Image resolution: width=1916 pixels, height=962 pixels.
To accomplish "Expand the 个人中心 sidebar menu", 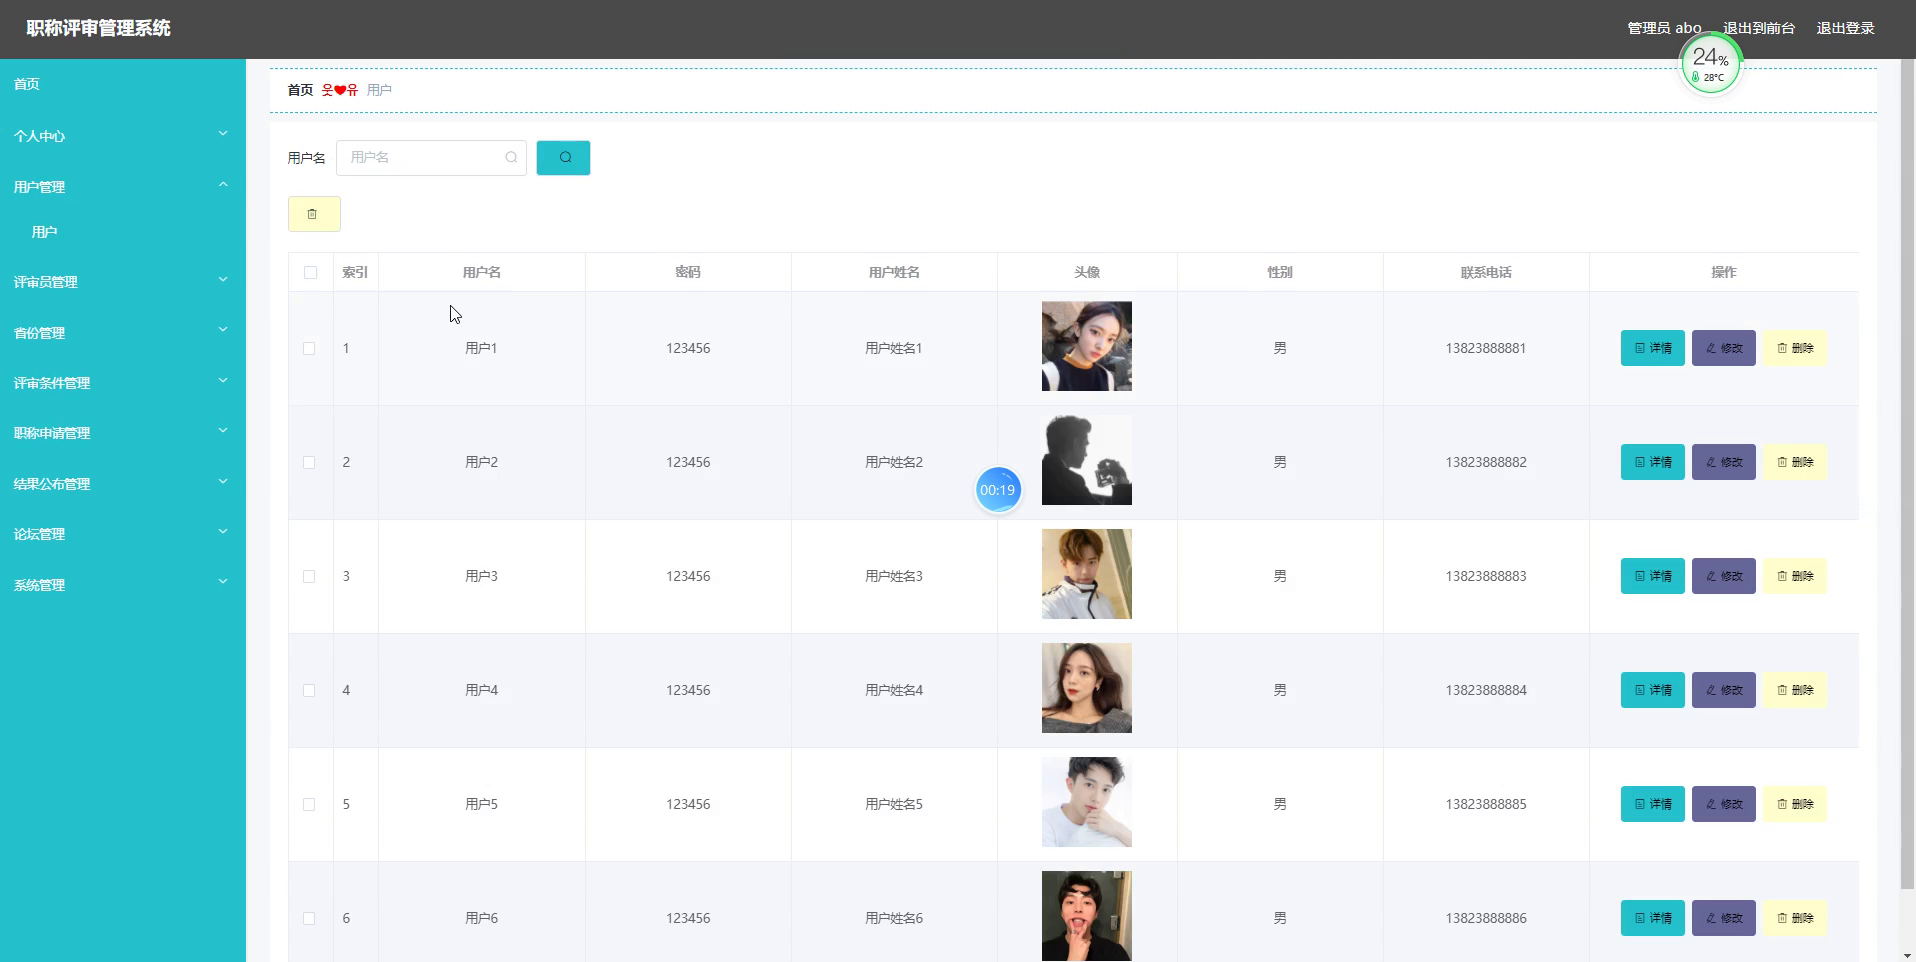I will click(x=122, y=136).
